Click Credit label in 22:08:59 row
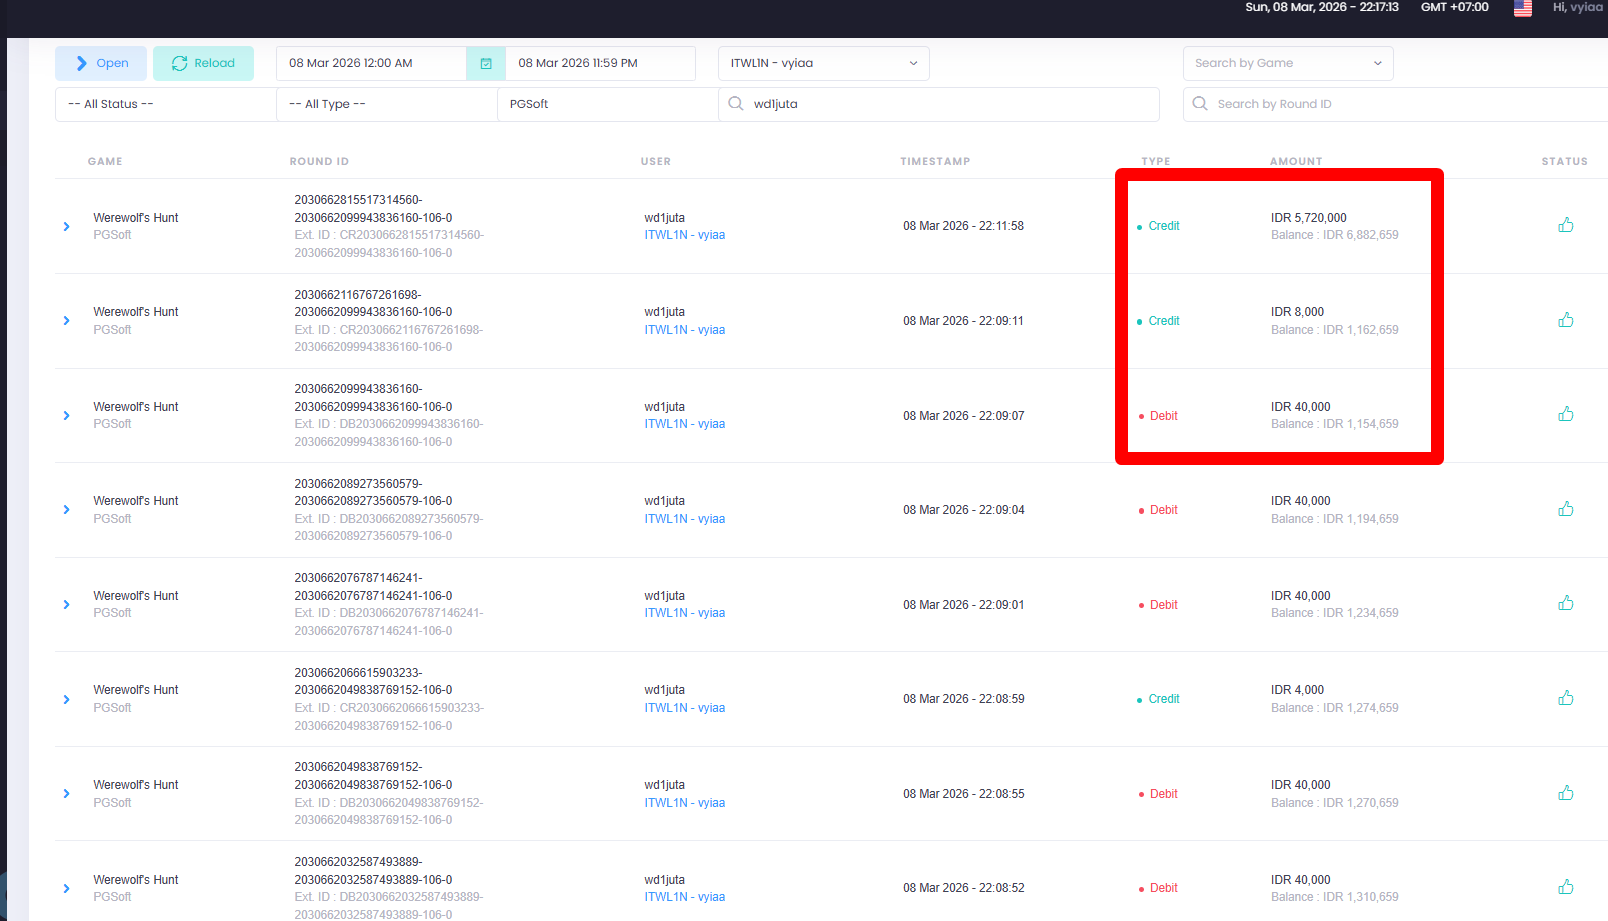1608x921 pixels. (x=1164, y=699)
